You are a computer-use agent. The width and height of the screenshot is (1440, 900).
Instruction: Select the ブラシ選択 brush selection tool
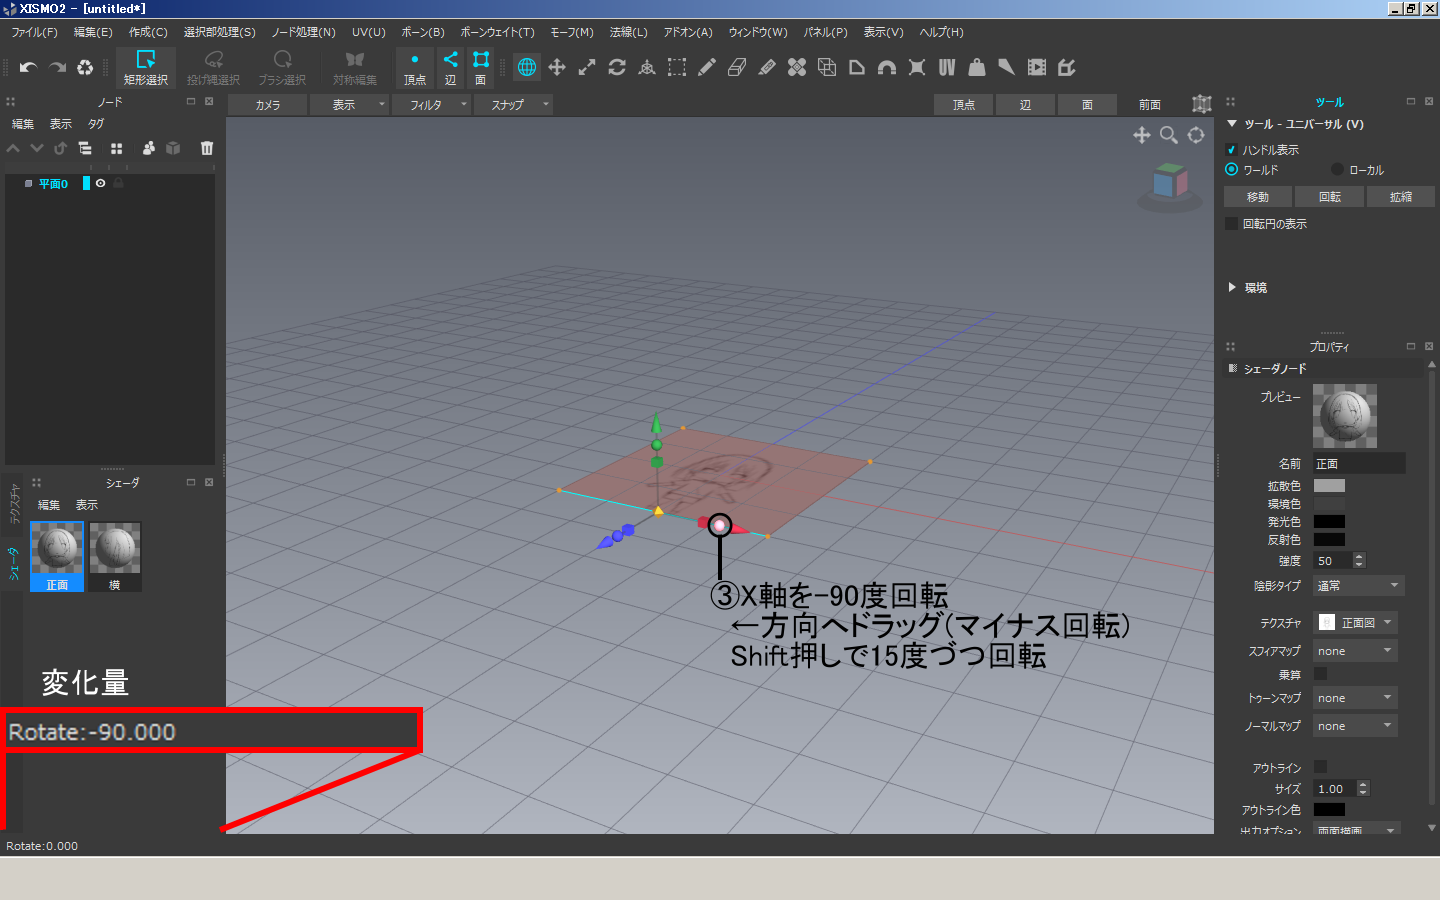pos(282,68)
